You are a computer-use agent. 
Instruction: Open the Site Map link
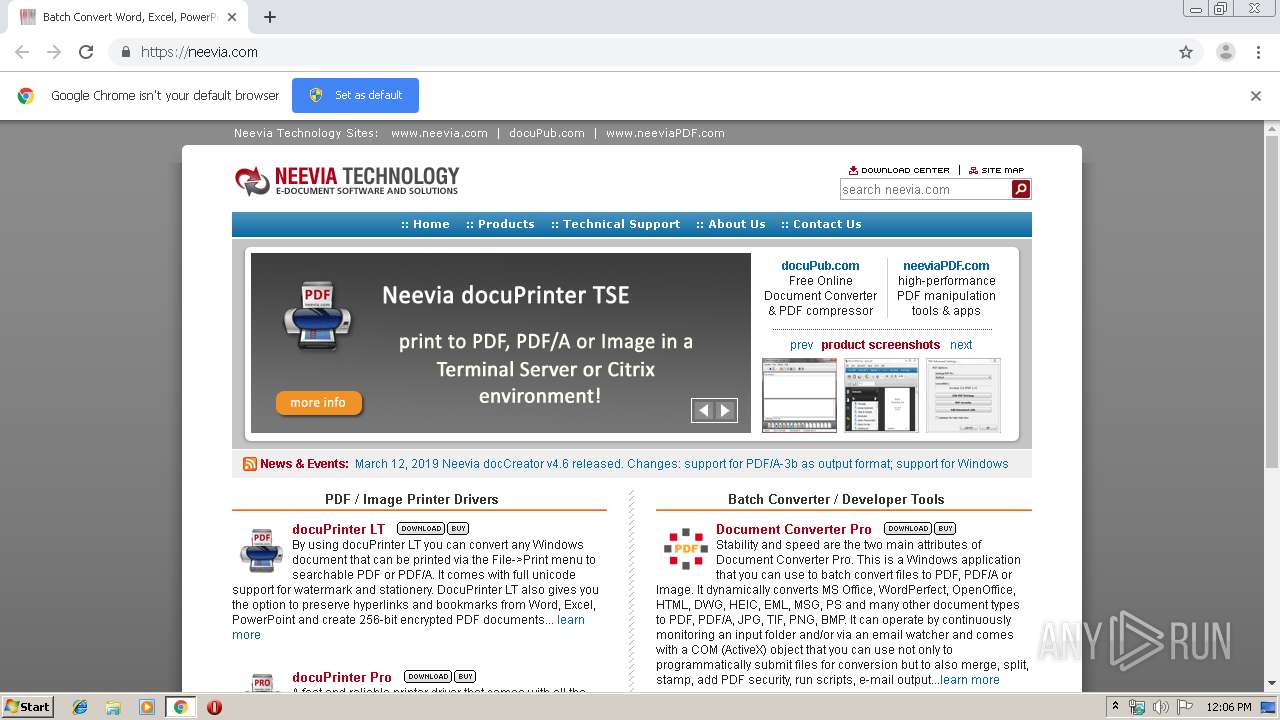[x=996, y=170]
